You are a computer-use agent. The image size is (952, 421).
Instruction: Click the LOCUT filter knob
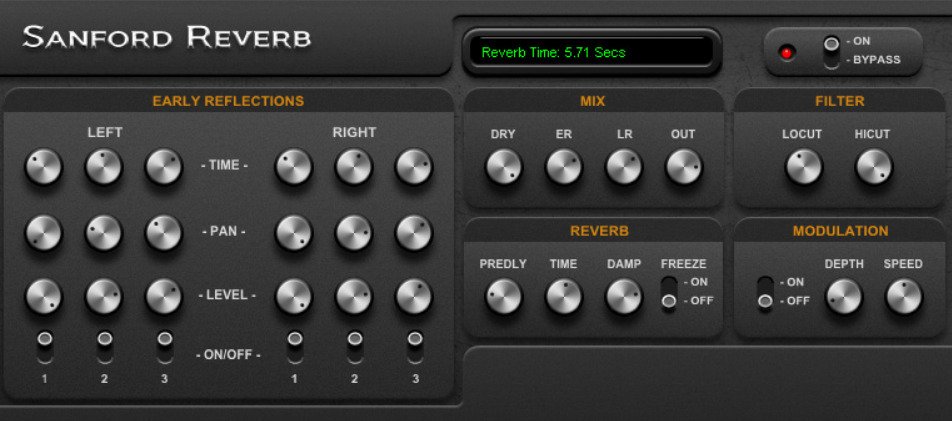click(x=804, y=166)
